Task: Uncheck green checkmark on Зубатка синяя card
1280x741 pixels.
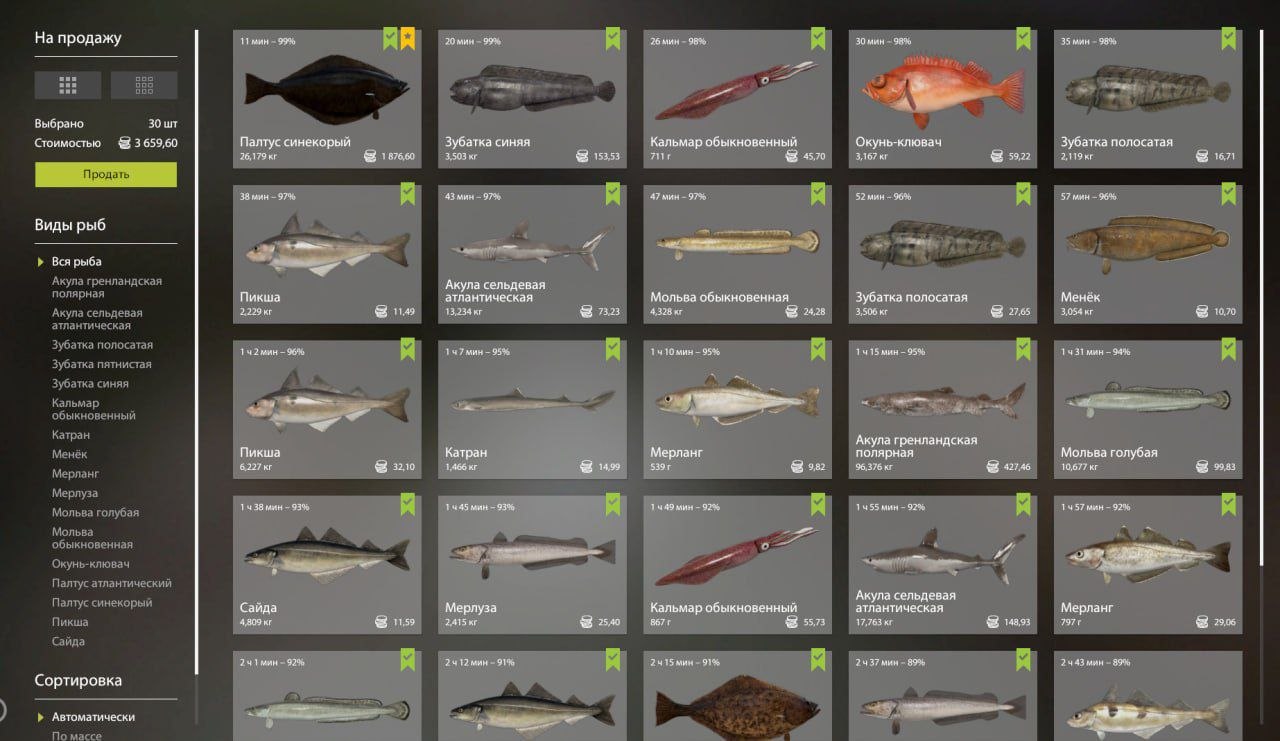Action: click(x=613, y=39)
